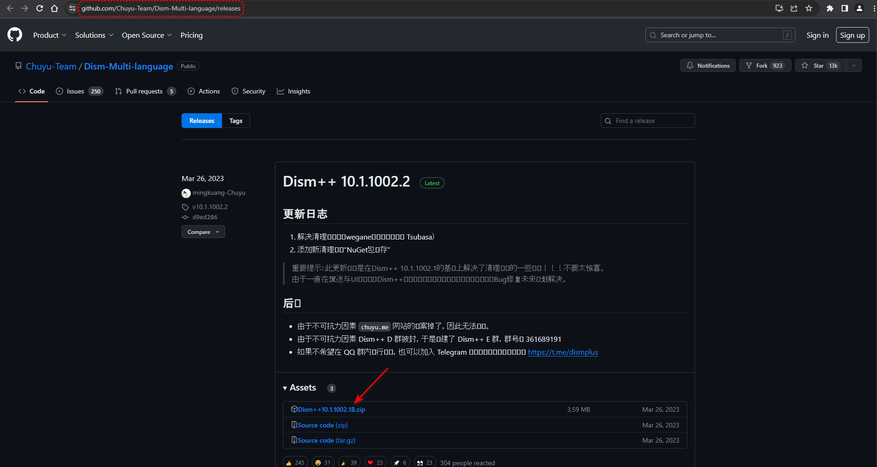The width and height of the screenshot is (877, 467).
Task: Click the repository icon before Chuyu-Team
Action: 18,66
